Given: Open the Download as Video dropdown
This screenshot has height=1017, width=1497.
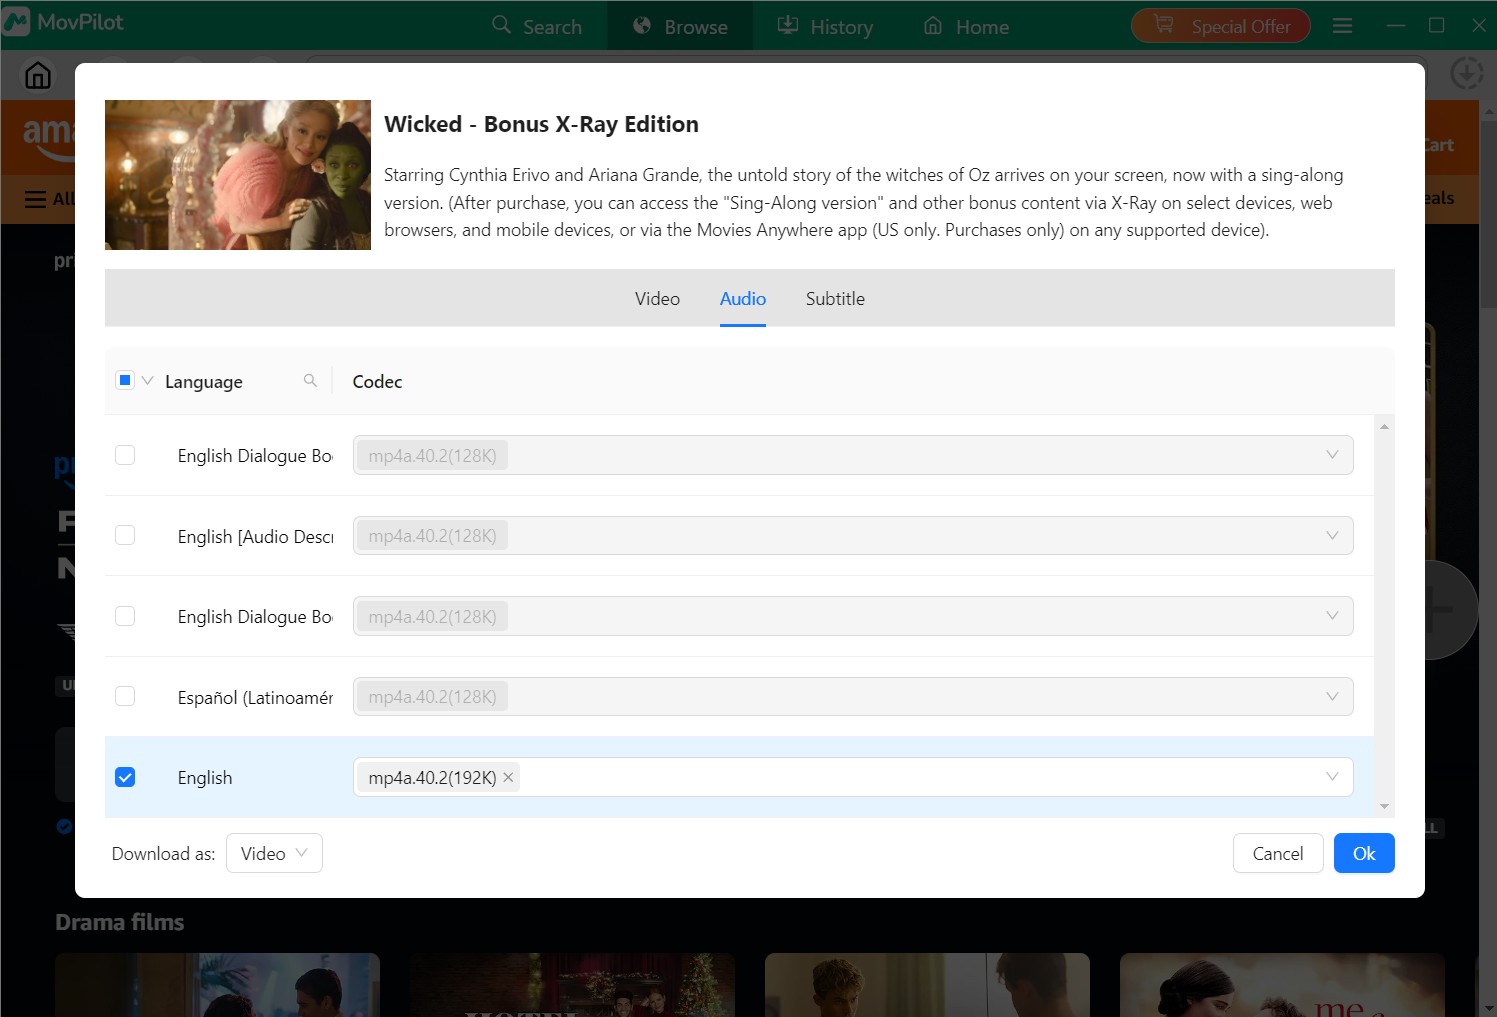Looking at the screenshot, I should [x=274, y=853].
